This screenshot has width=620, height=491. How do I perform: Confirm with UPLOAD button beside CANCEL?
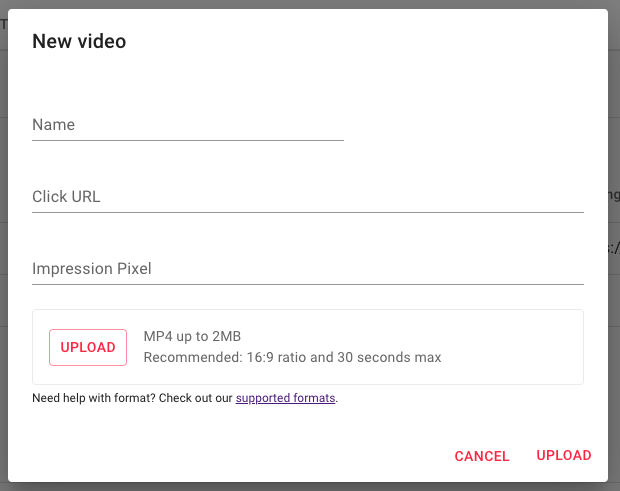coord(564,456)
